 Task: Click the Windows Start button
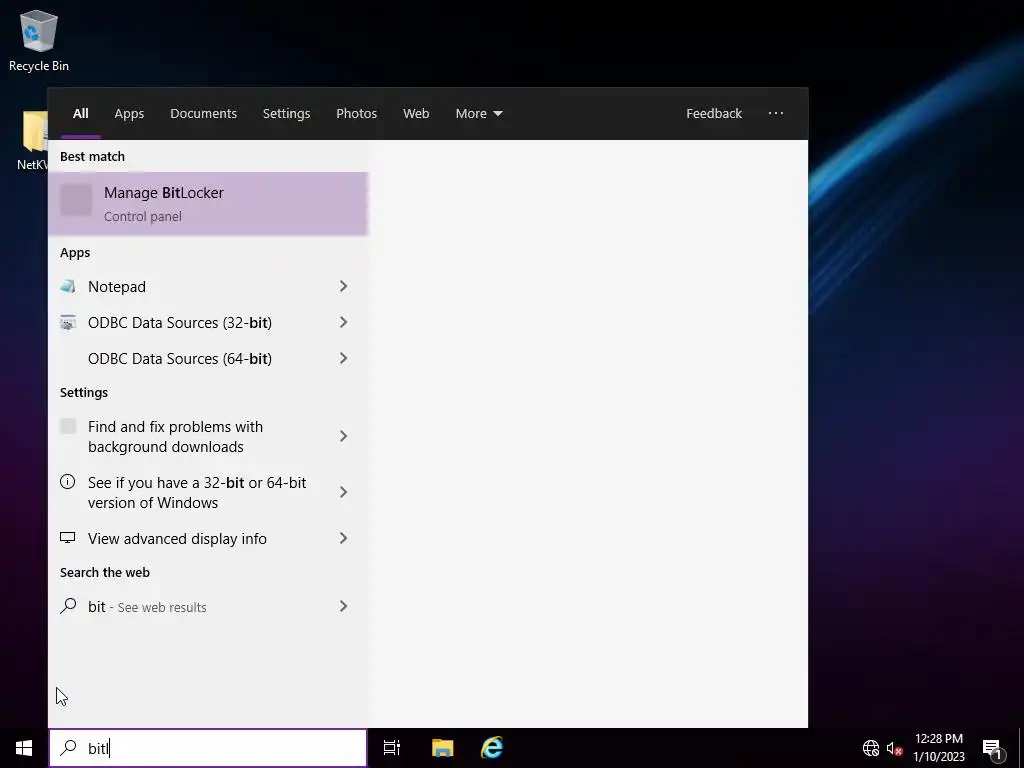pyautogui.click(x=24, y=748)
